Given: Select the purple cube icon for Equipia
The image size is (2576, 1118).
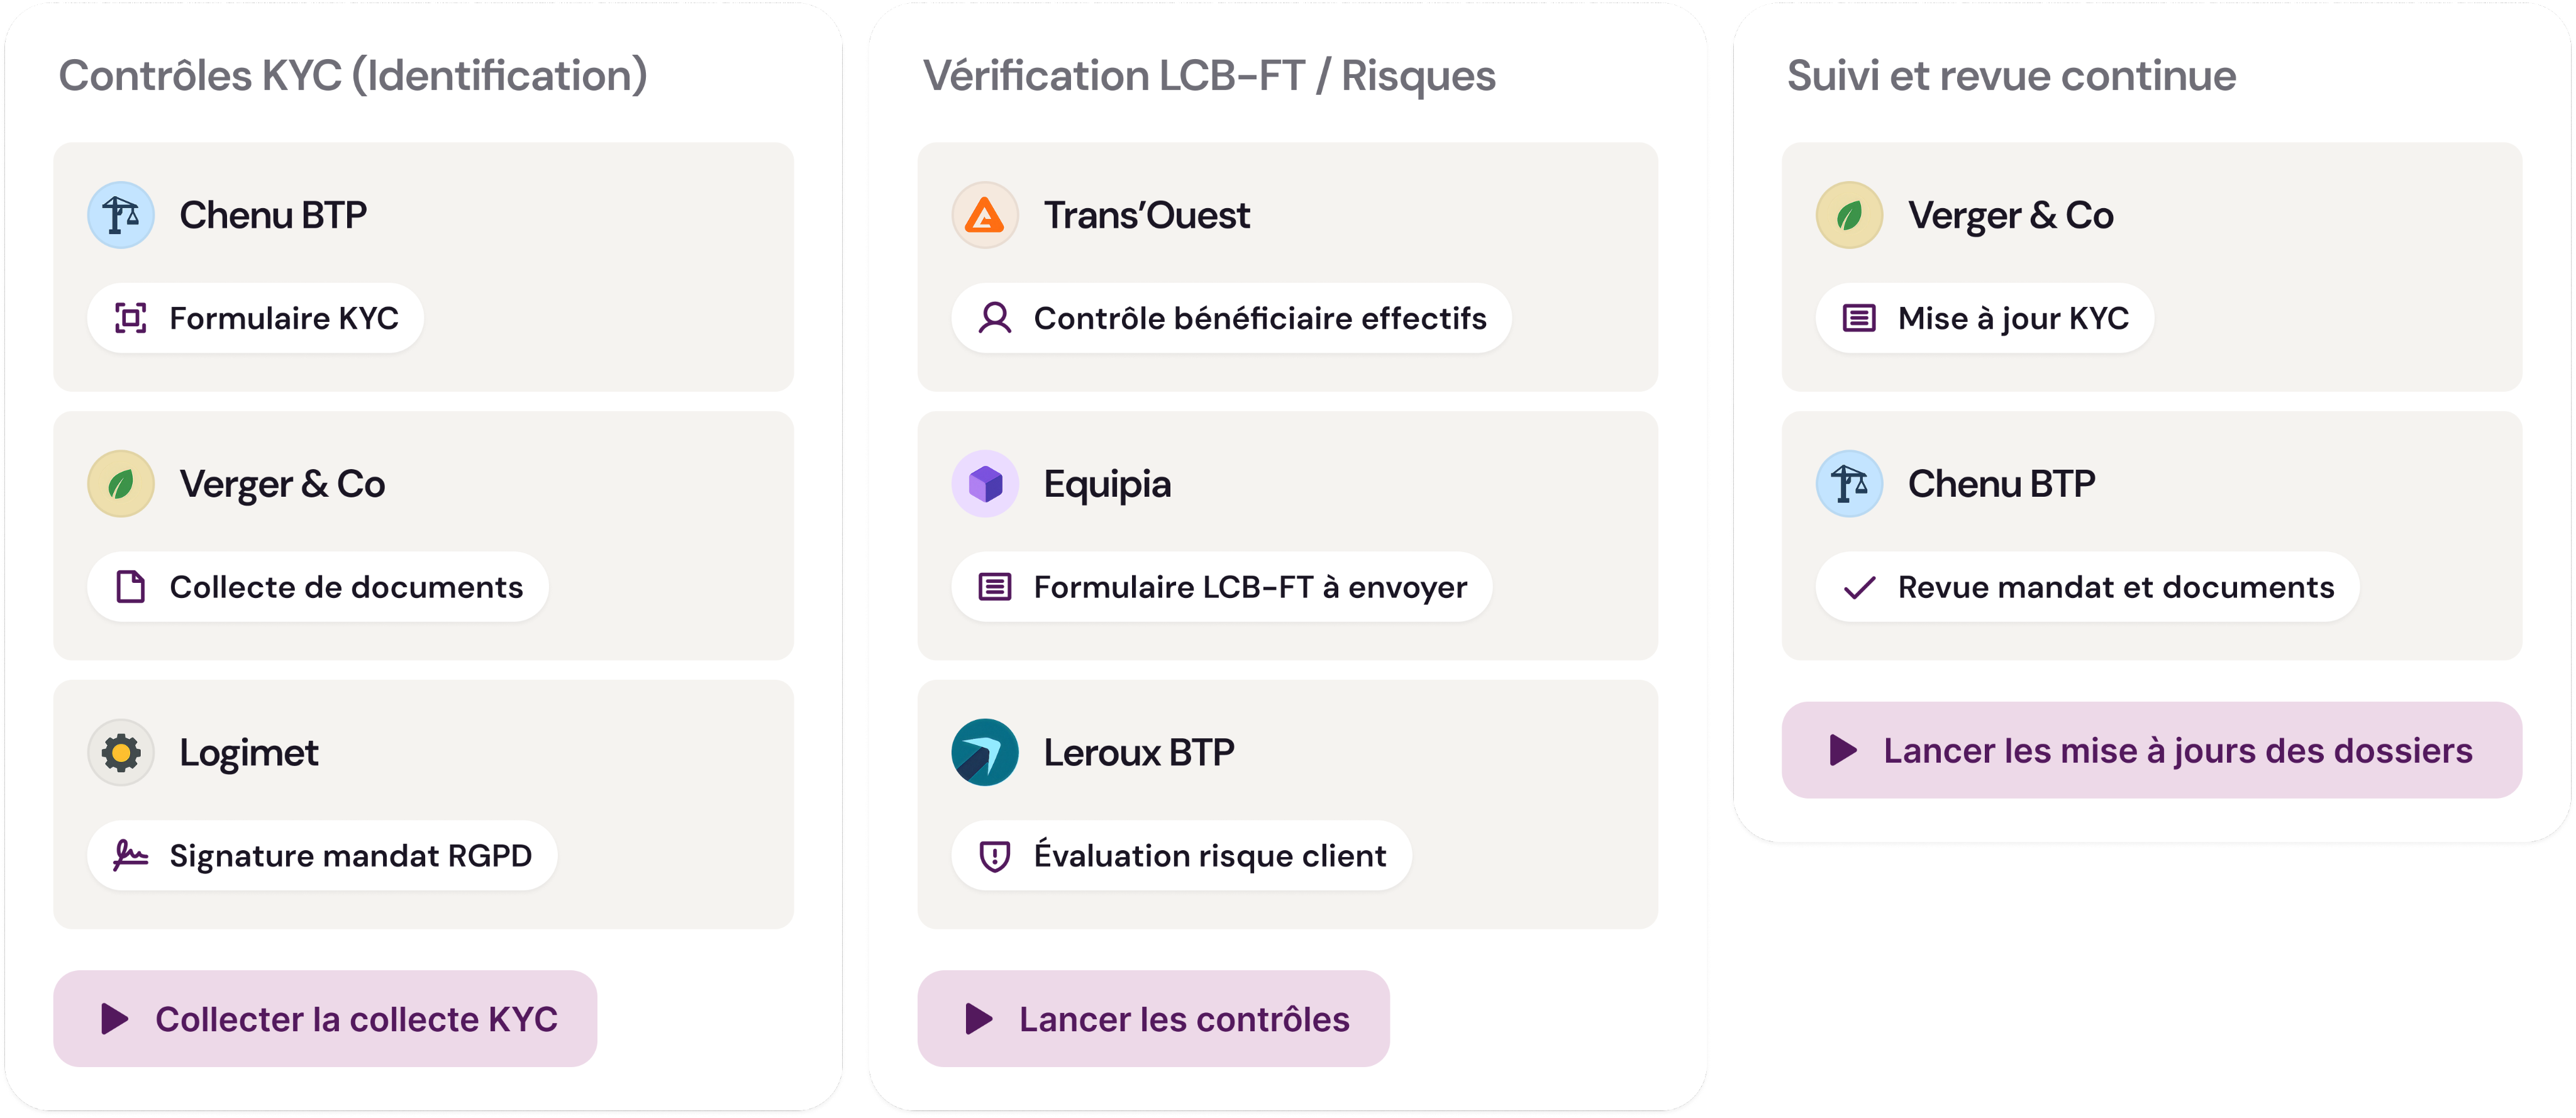Looking at the screenshot, I should click(x=986, y=483).
